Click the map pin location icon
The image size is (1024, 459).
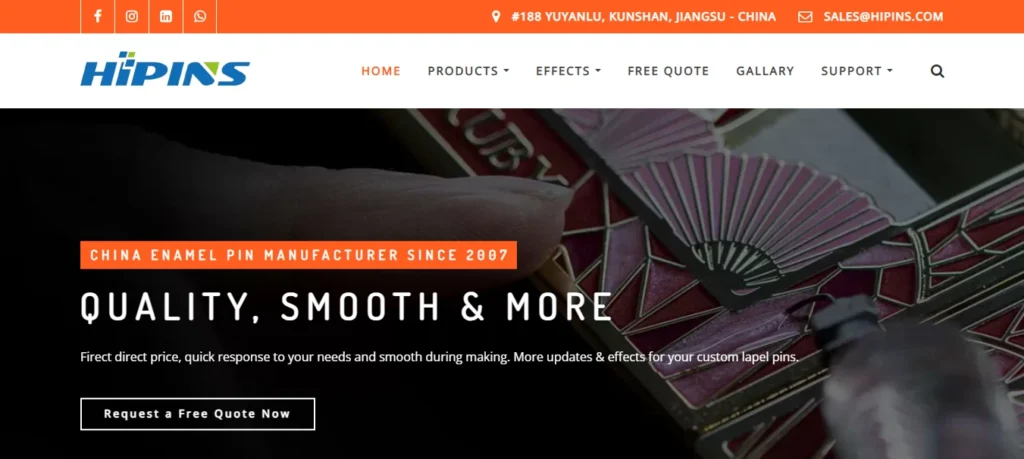point(496,16)
